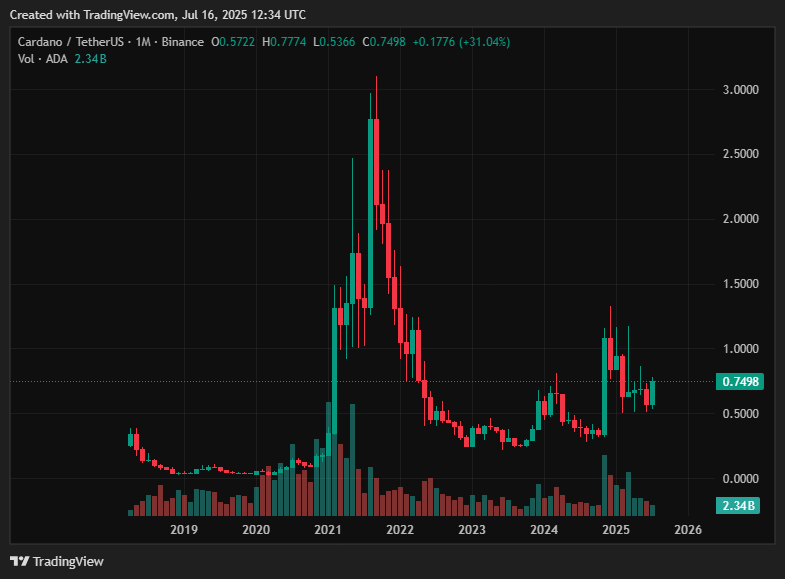Viewport: 785px width, 579px height.
Task: Click the 2024 time axis label
Action: click(544, 529)
